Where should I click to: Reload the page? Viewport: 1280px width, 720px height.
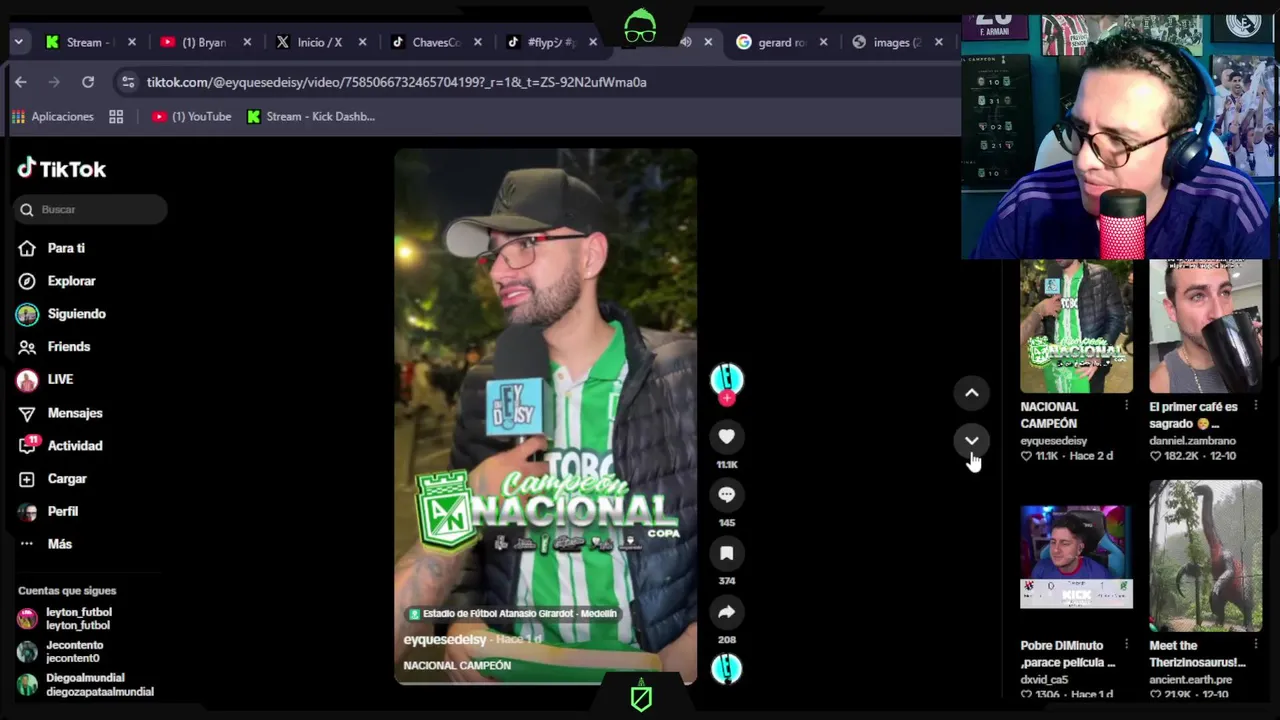point(88,82)
